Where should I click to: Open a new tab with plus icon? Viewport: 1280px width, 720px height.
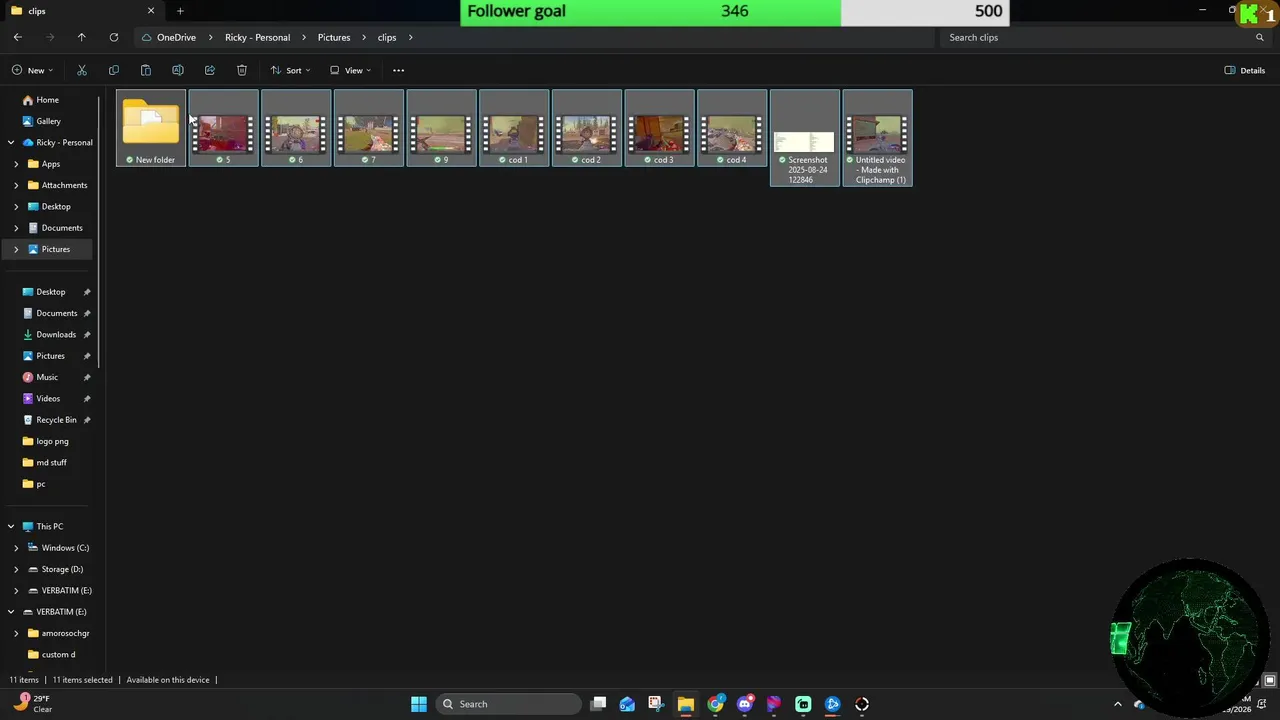point(180,11)
